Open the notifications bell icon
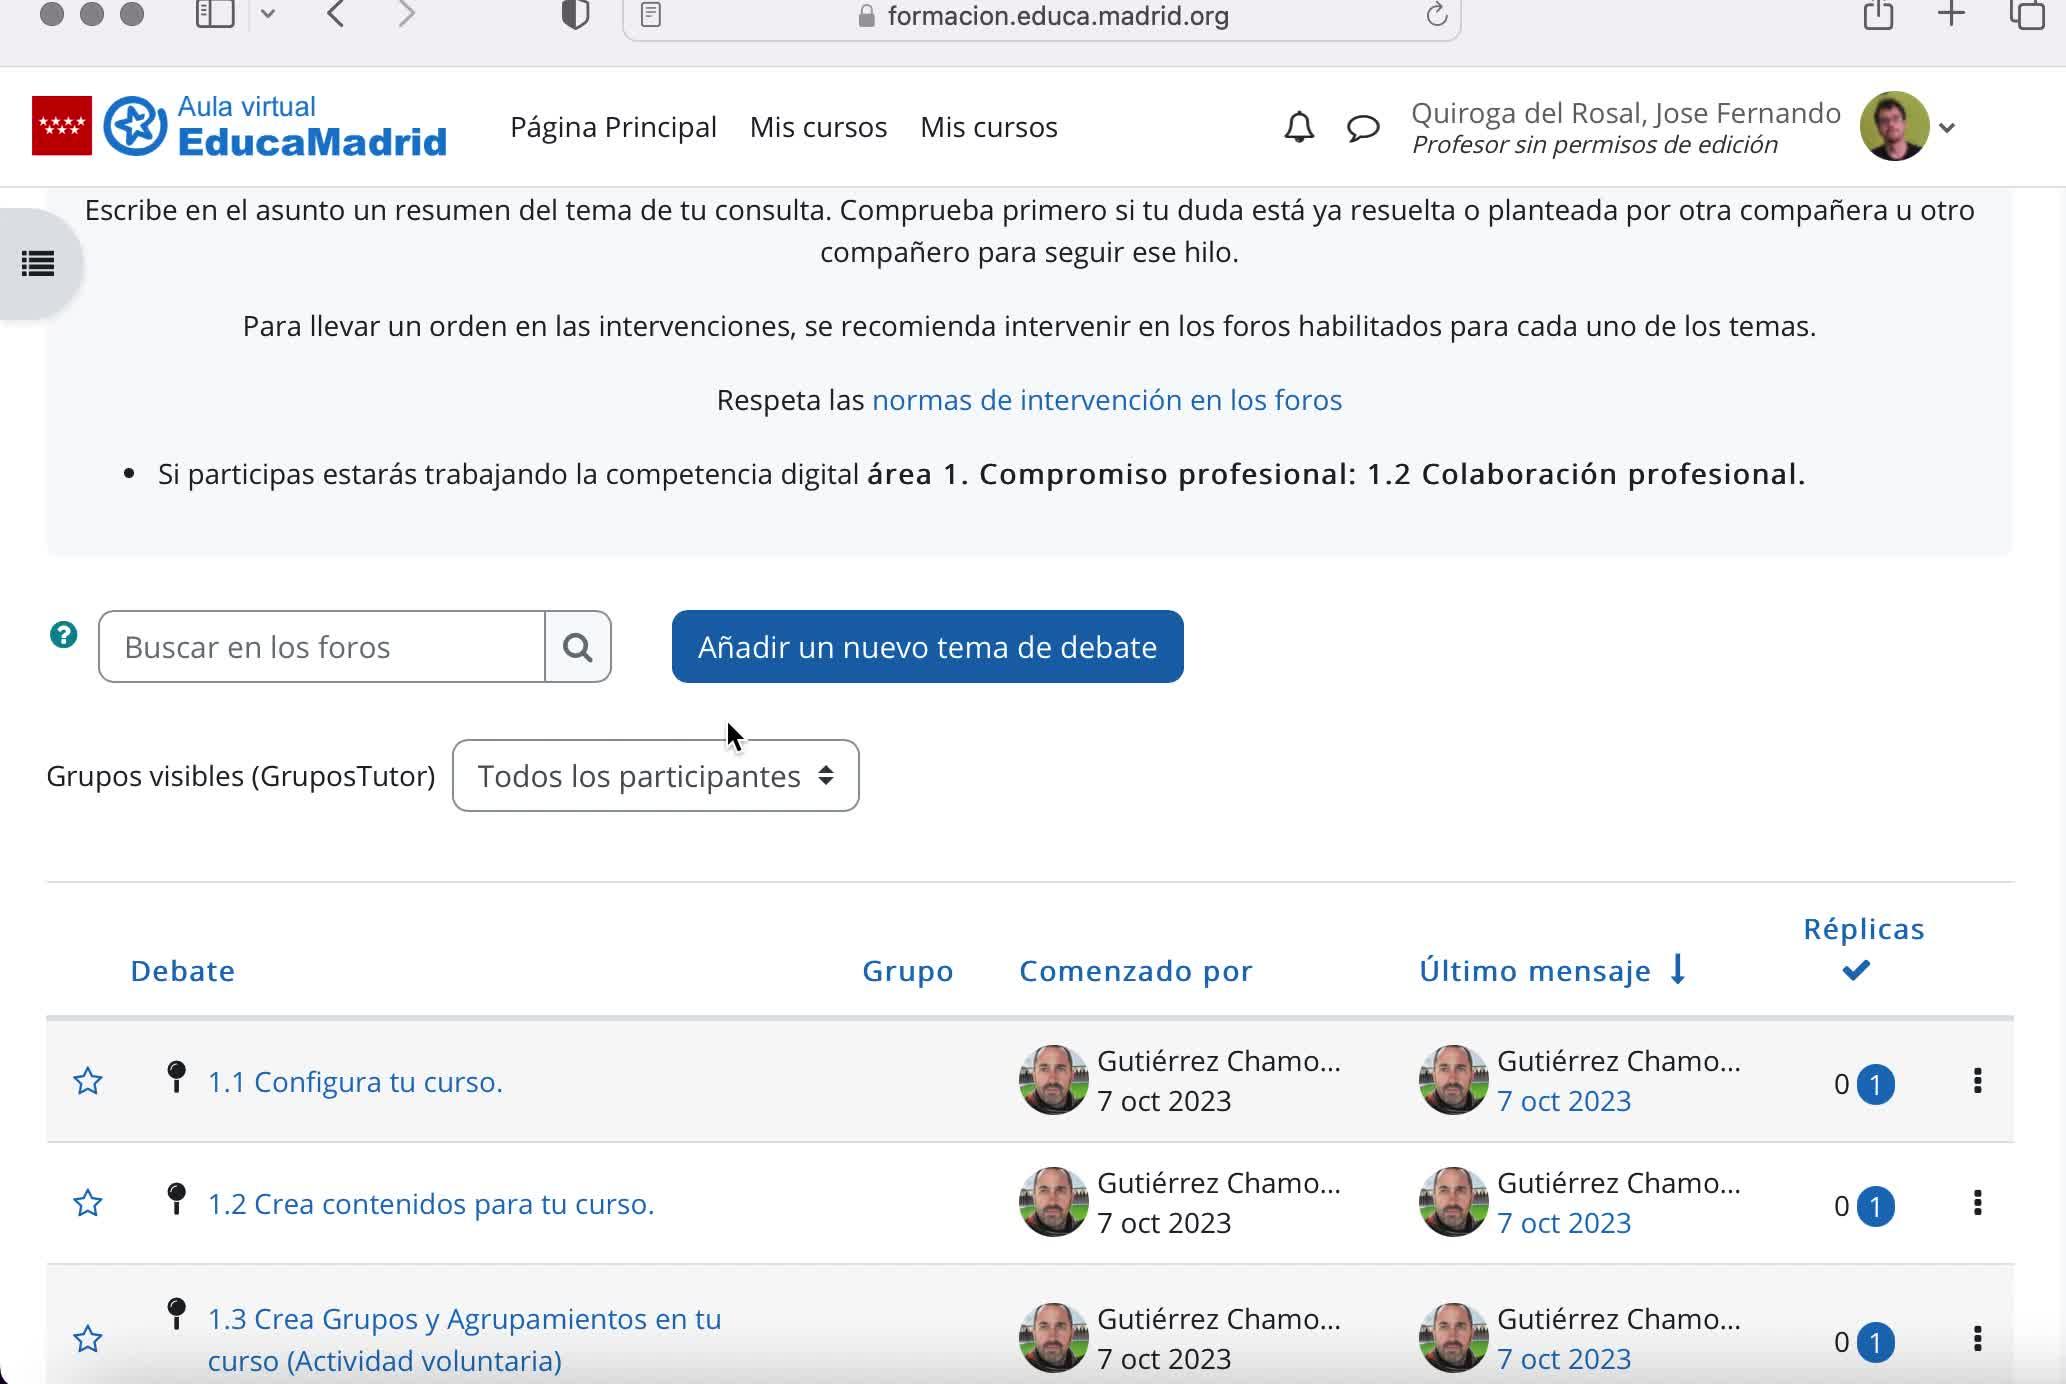Image resolution: width=2066 pixels, height=1384 pixels. point(1298,127)
